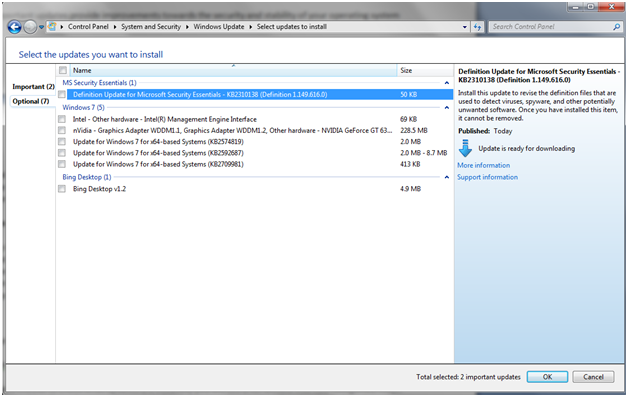The height and width of the screenshot is (397, 628).
Task: Expand breadcrumb arrow after Control Panel
Action: click(115, 27)
